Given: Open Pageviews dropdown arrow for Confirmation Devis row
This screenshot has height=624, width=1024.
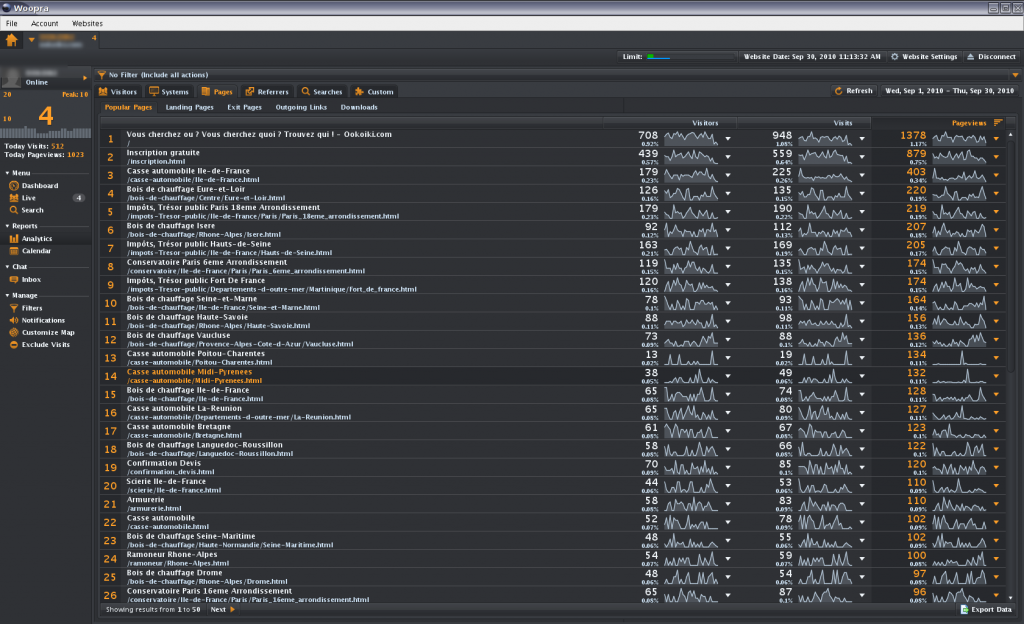Looking at the screenshot, I should tap(996, 468).
